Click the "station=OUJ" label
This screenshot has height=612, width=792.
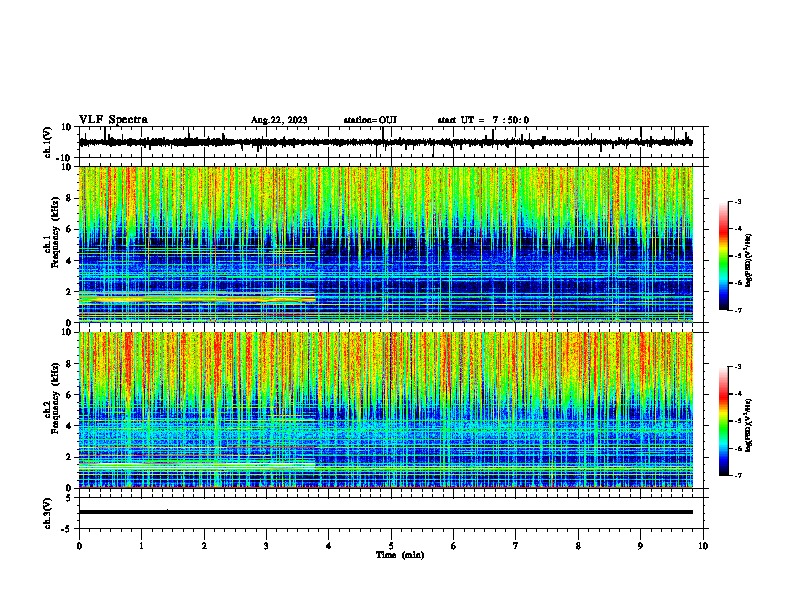coord(370,120)
